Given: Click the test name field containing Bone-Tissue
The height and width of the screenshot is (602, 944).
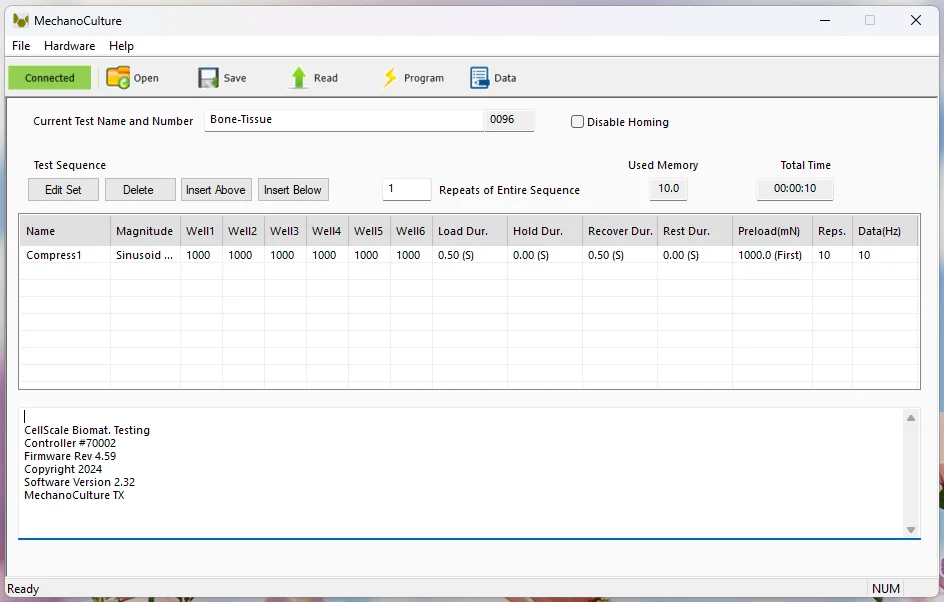Looking at the screenshot, I should click(x=344, y=120).
